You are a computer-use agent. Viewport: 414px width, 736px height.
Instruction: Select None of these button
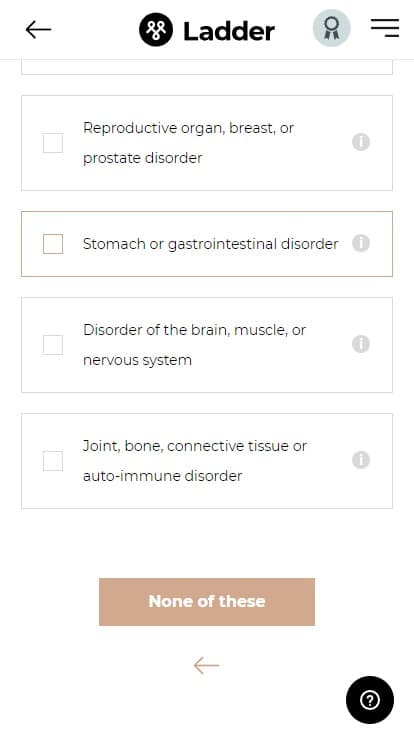[x=207, y=602]
